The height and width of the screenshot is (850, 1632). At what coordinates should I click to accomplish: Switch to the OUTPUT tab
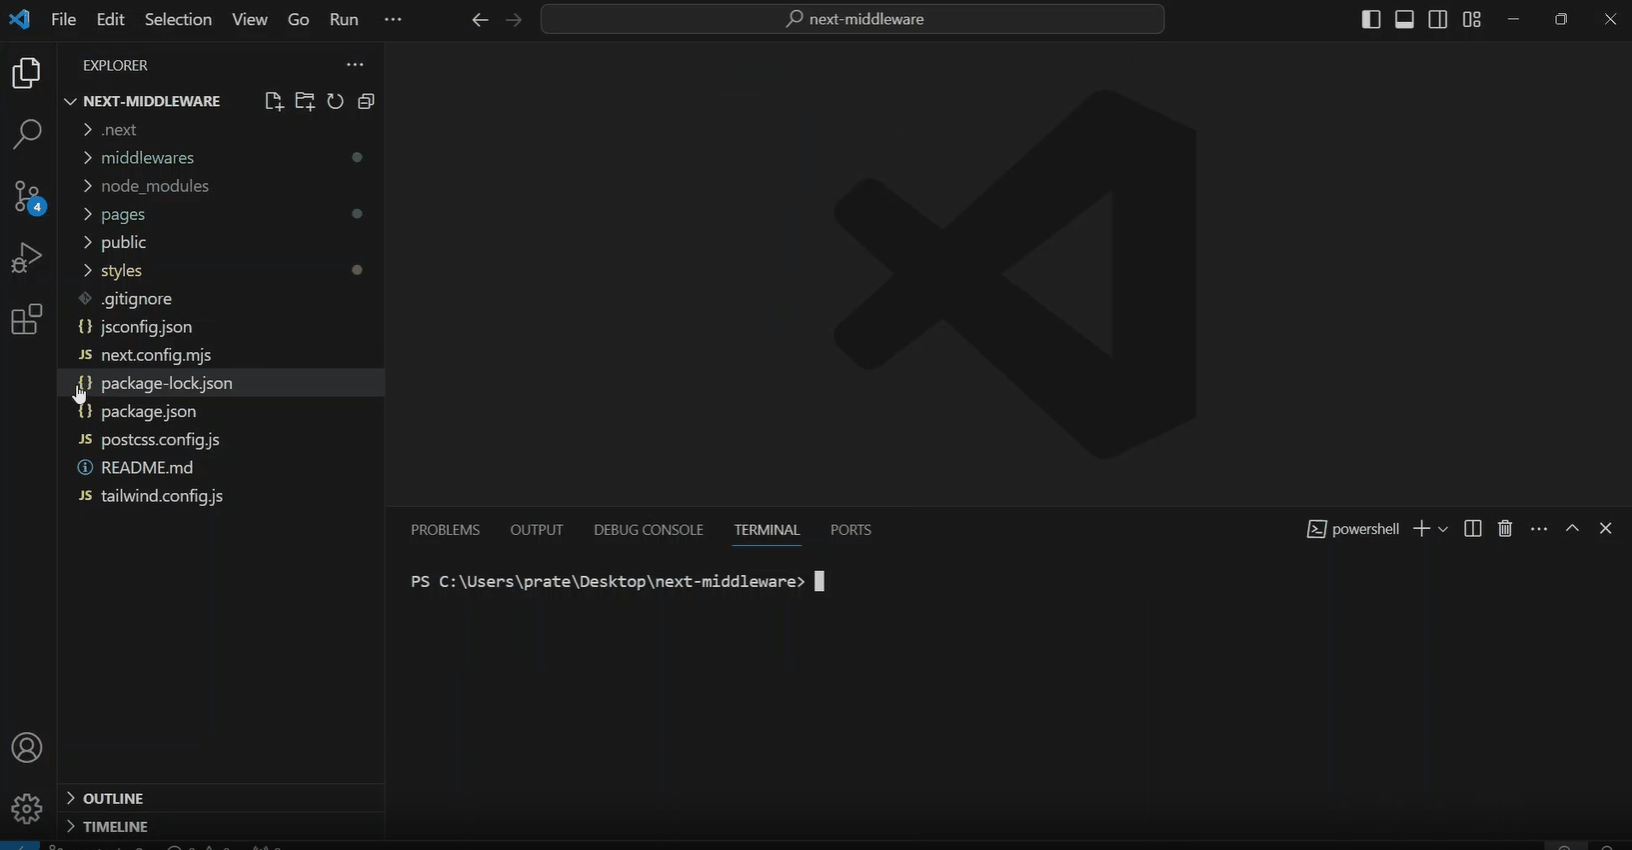point(537,530)
